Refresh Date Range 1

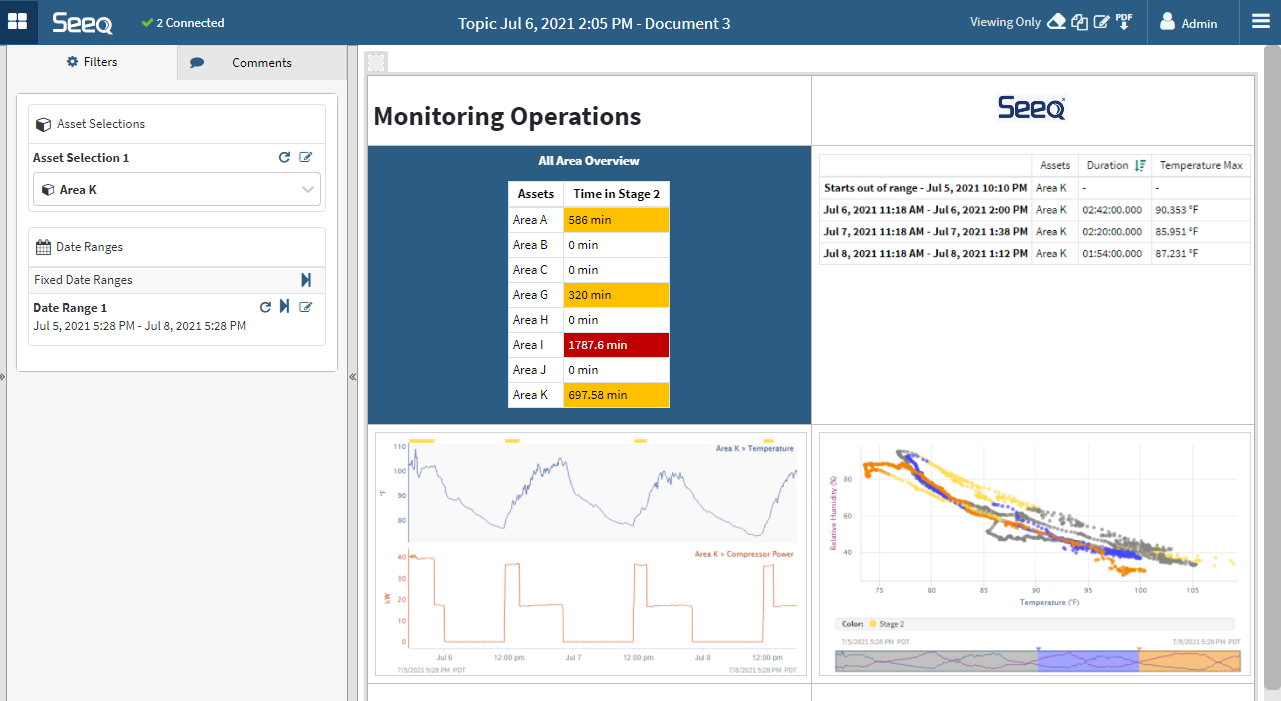(265, 307)
